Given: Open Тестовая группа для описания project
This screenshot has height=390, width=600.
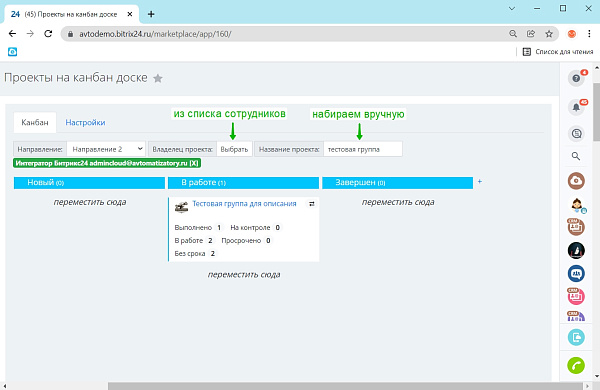Looking at the screenshot, I should pos(244,204).
